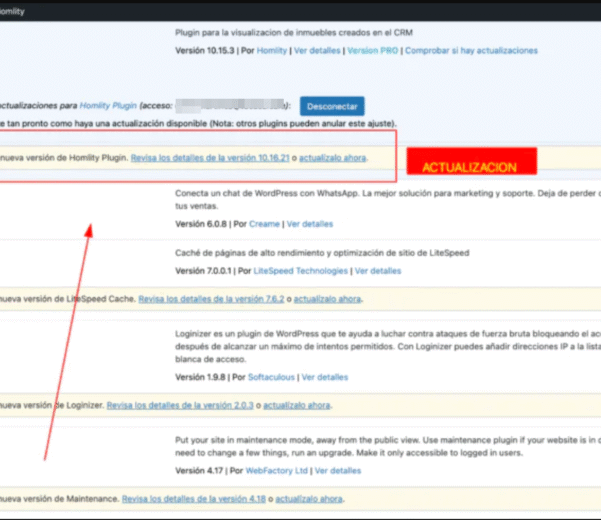Click actualízalo ahora for LiteSpeed Cache
Screen dimensions: 601x520
click(328, 298)
